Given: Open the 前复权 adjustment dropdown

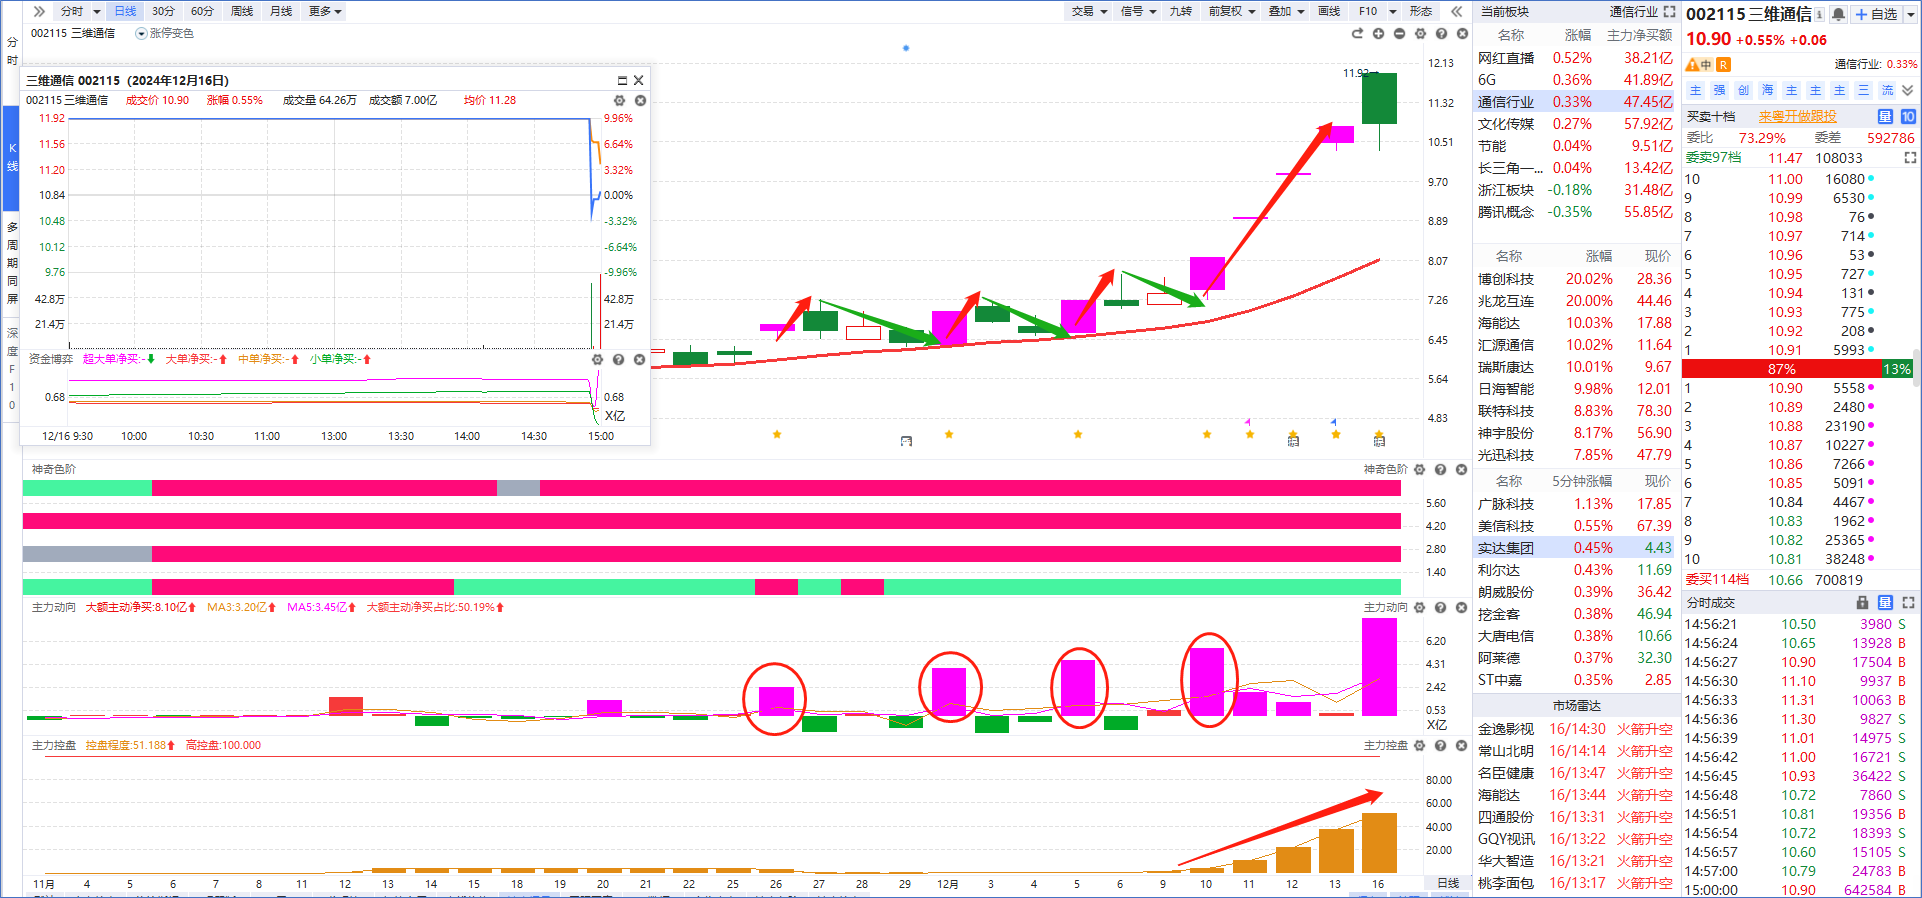Looking at the screenshot, I should coord(1231,11).
